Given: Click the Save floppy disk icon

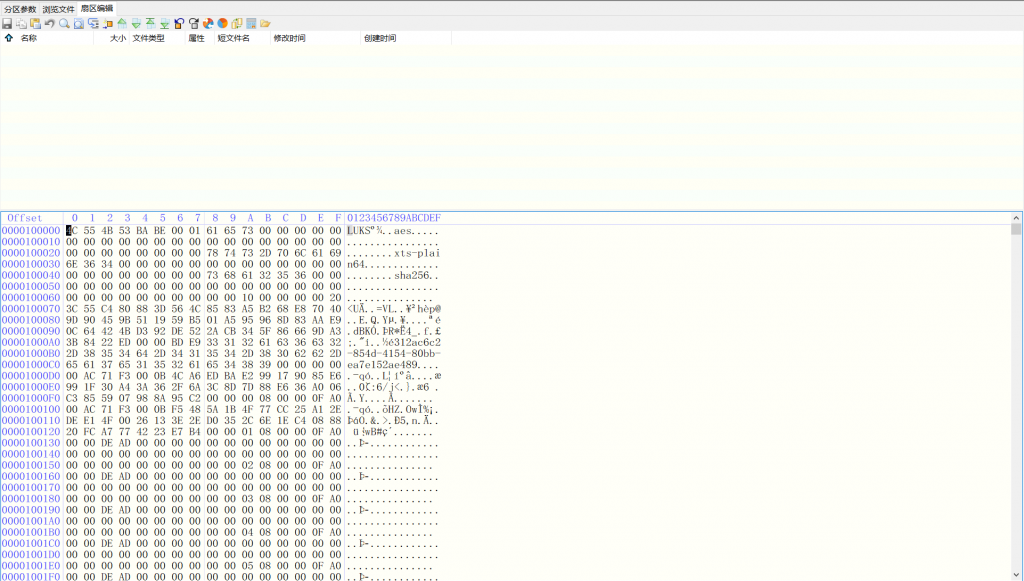Looking at the screenshot, I should tap(7, 24).
